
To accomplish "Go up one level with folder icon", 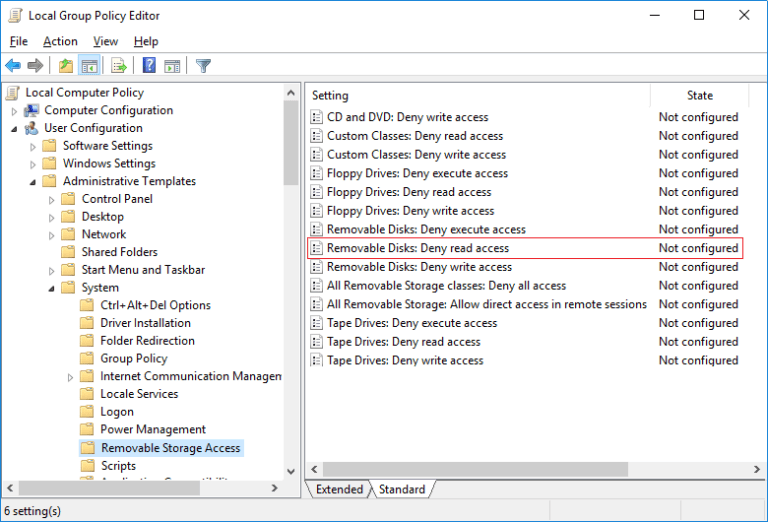I will point(65,66).
